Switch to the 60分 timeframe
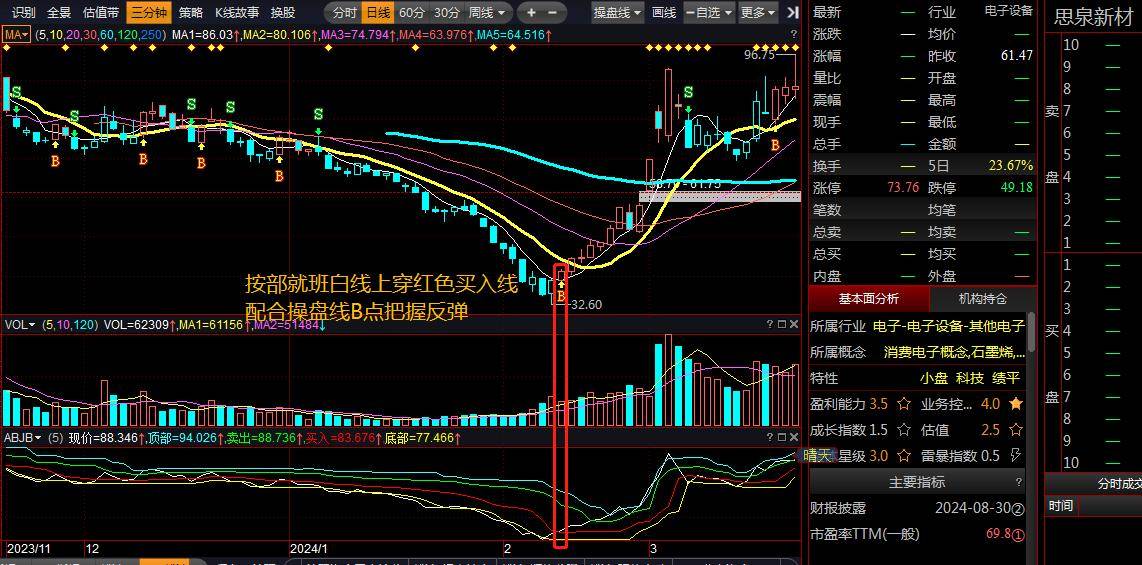This screenshot has width=1142, height=565. pos(411,12)
